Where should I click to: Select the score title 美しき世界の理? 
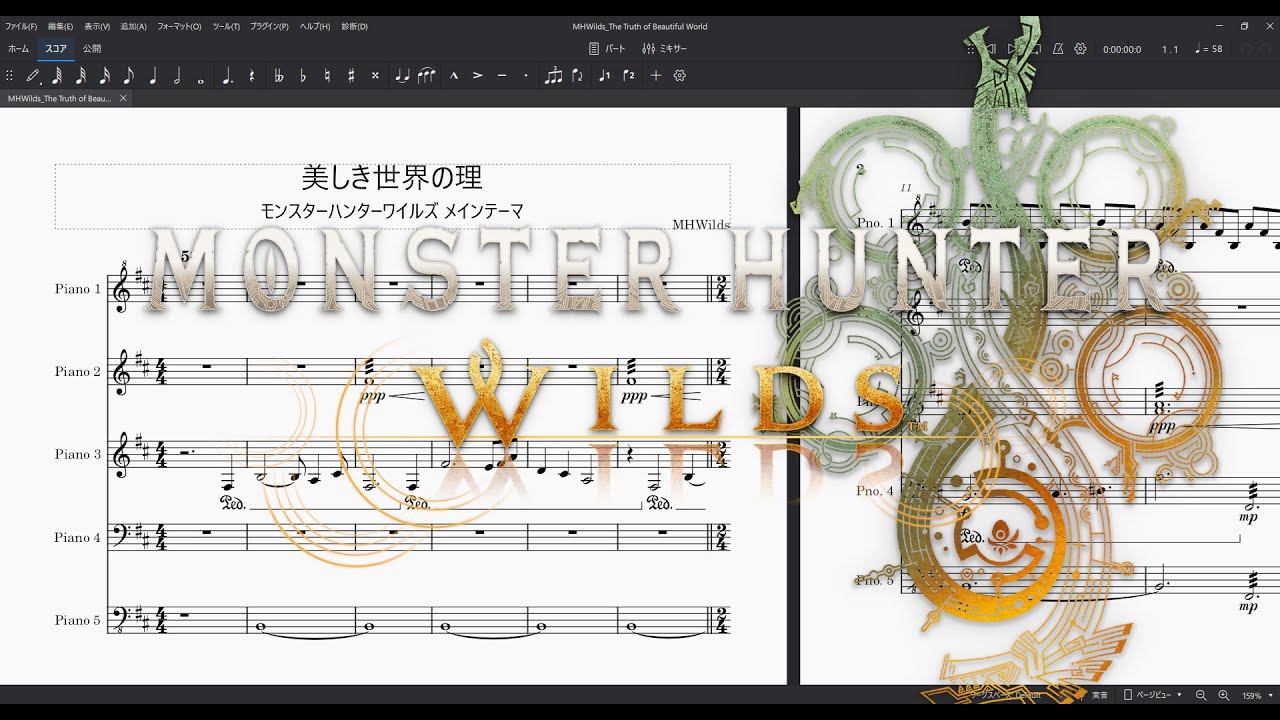392,178
